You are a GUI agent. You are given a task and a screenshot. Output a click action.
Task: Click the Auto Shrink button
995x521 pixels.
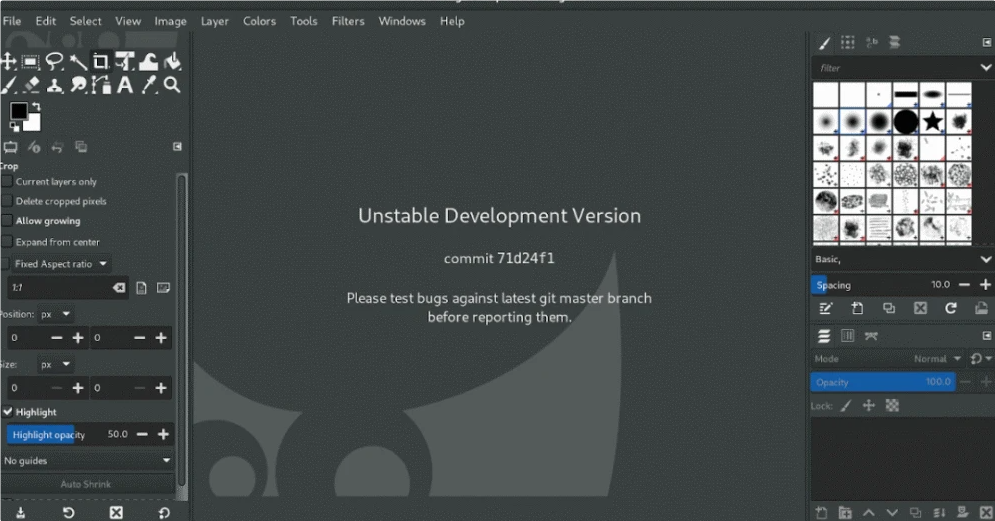coord(86,484)
